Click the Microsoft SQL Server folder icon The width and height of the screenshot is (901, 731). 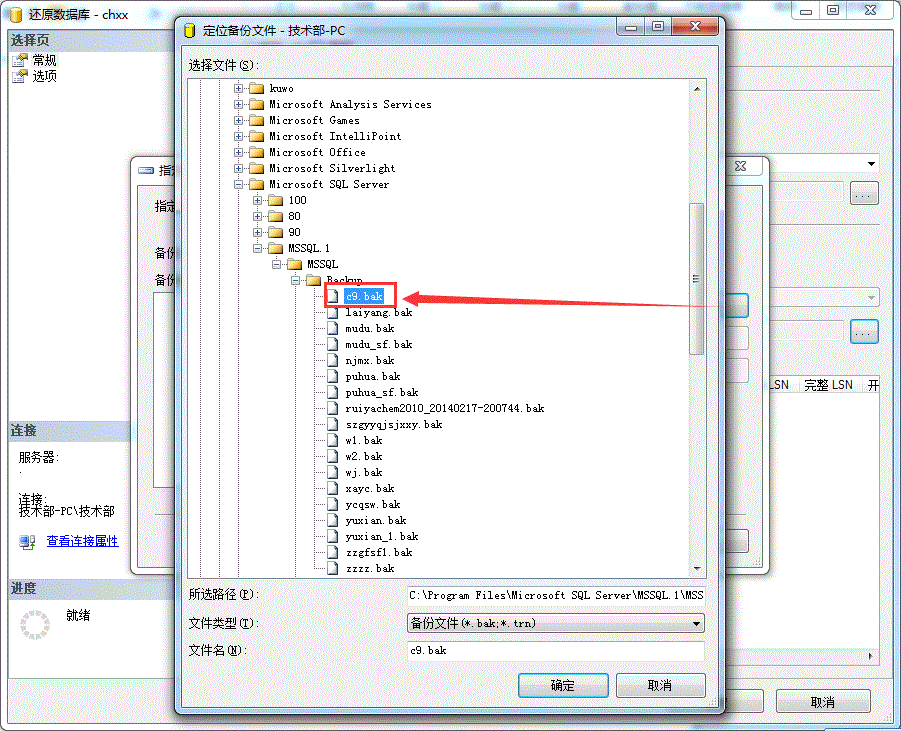coord(257,184)
